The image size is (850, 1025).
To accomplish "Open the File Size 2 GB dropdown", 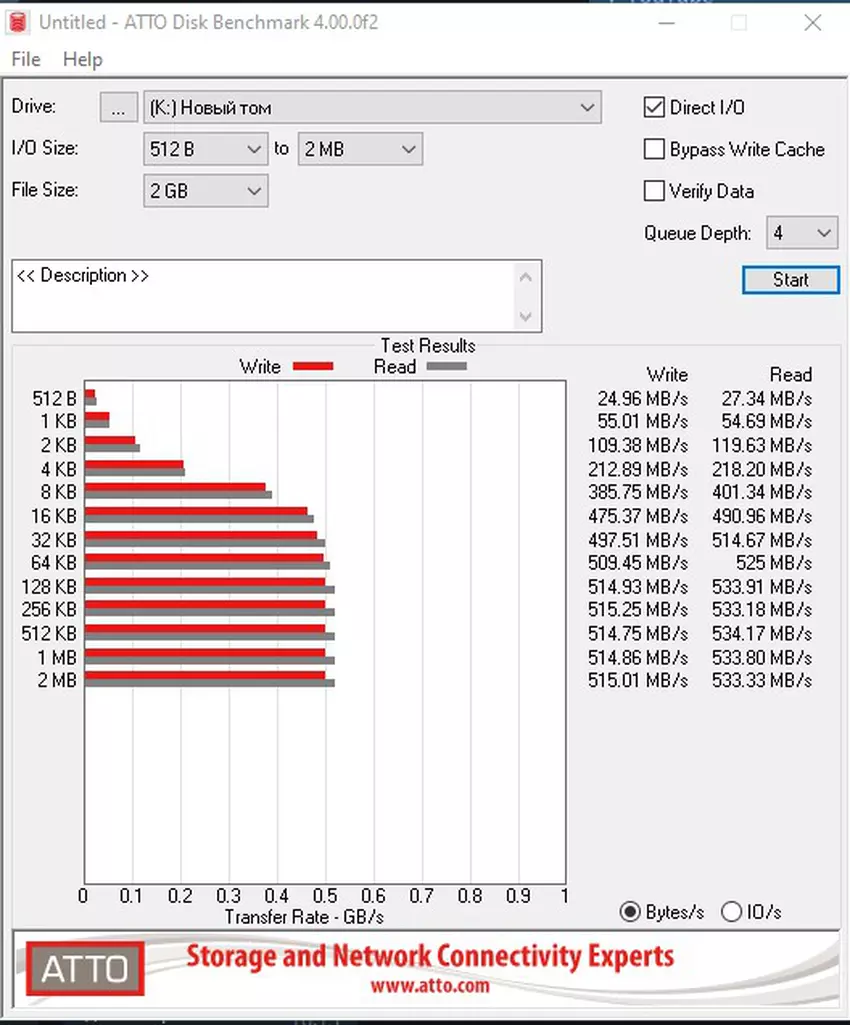I will tap(205, 191).
